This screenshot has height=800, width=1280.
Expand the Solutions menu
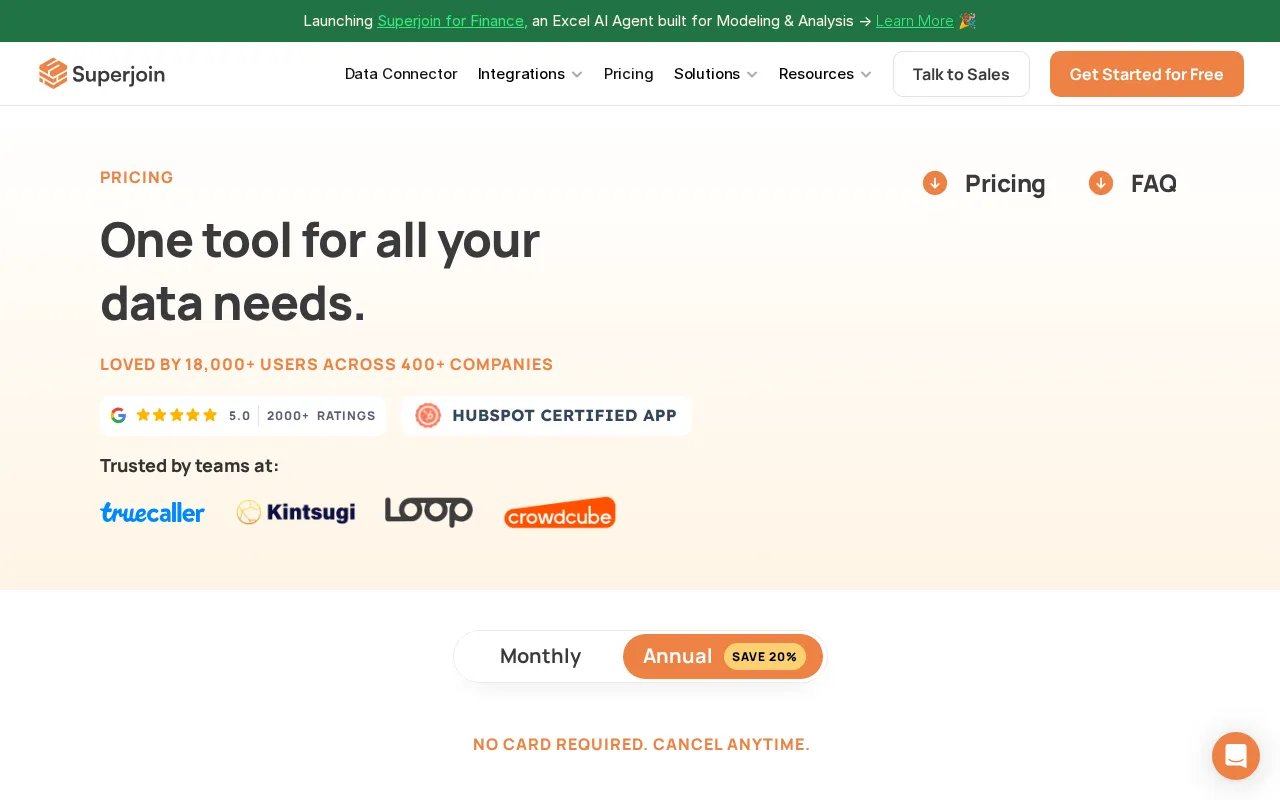tap(716, 74)
